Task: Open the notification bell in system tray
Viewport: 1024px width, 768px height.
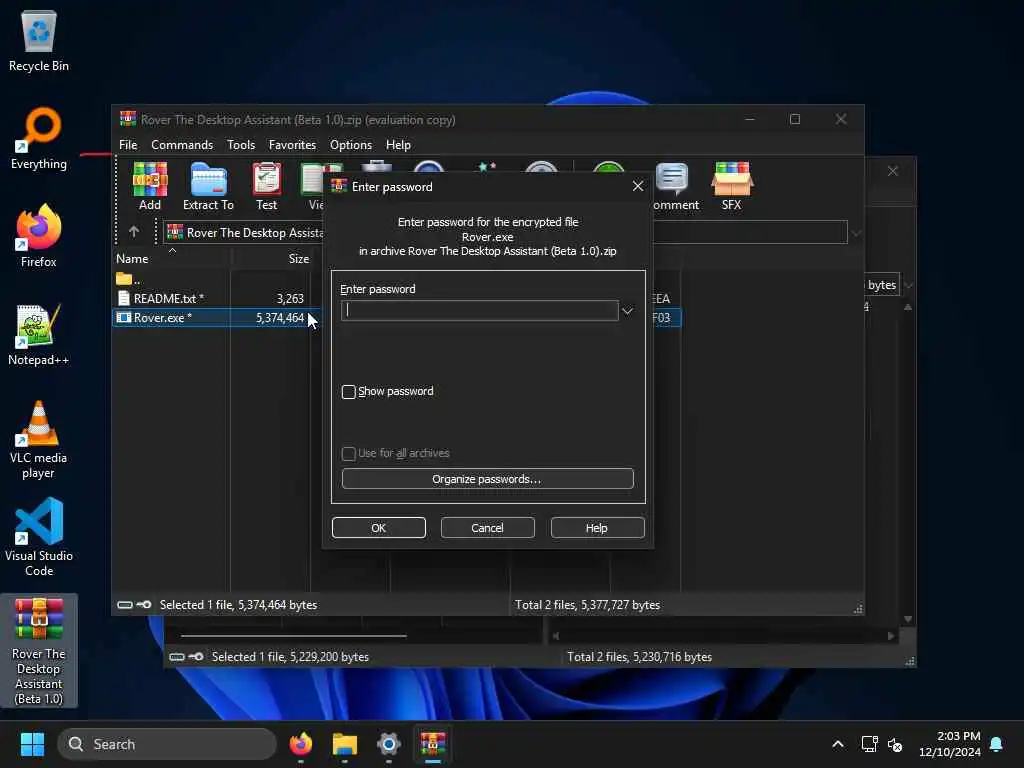Action: coord(997,744)
